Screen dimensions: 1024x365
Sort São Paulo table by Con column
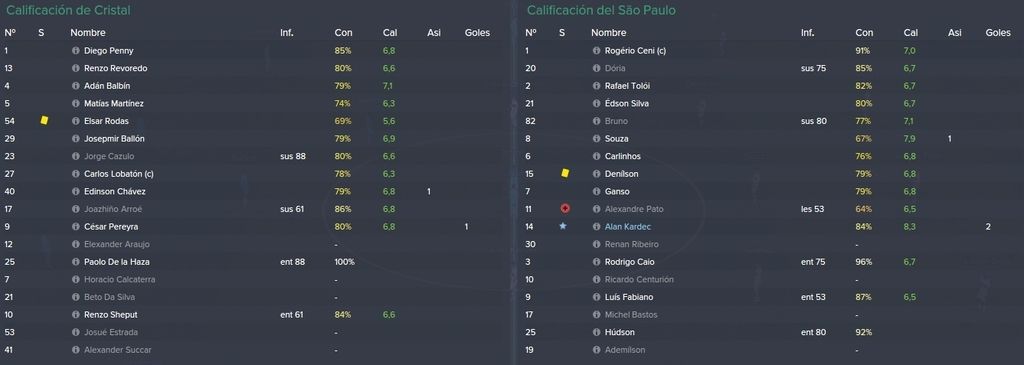[863, 33]
